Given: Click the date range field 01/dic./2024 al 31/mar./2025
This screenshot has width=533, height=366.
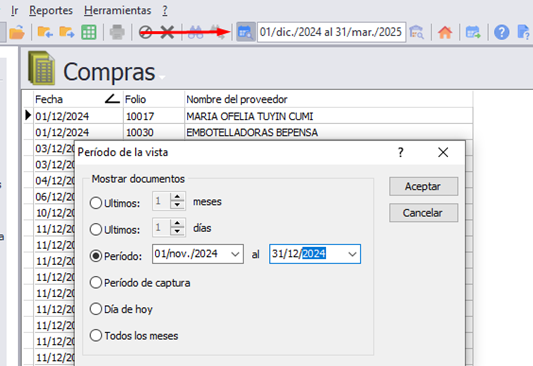Looking at the screenshot, I should (331, 32).
